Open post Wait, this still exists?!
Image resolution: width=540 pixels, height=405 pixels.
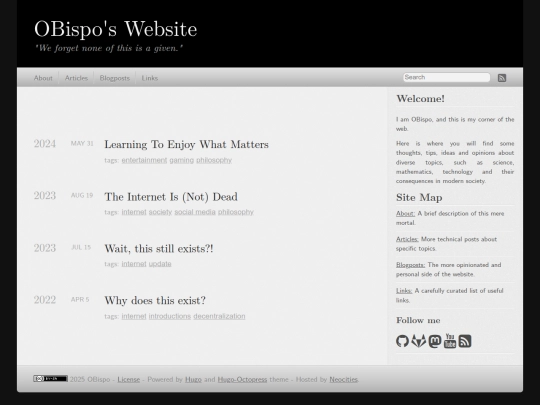159,249
